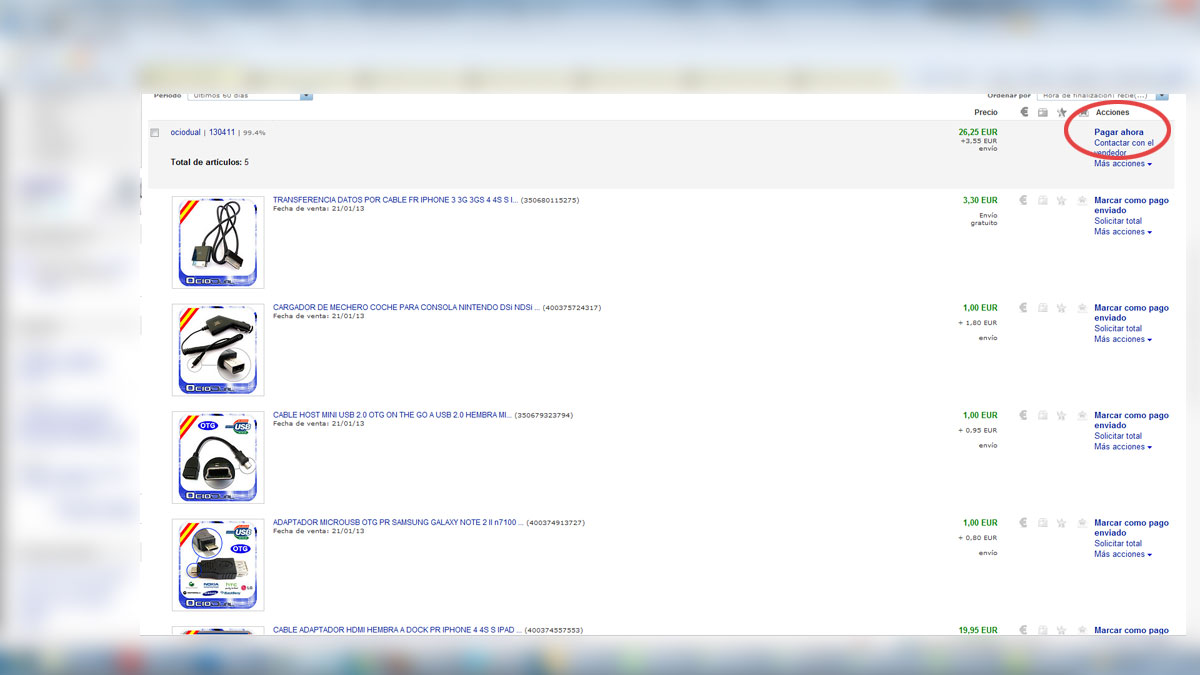Click the feedback received icon on CABLE ADAPTADOR HDMI row

pos(1082,630)
